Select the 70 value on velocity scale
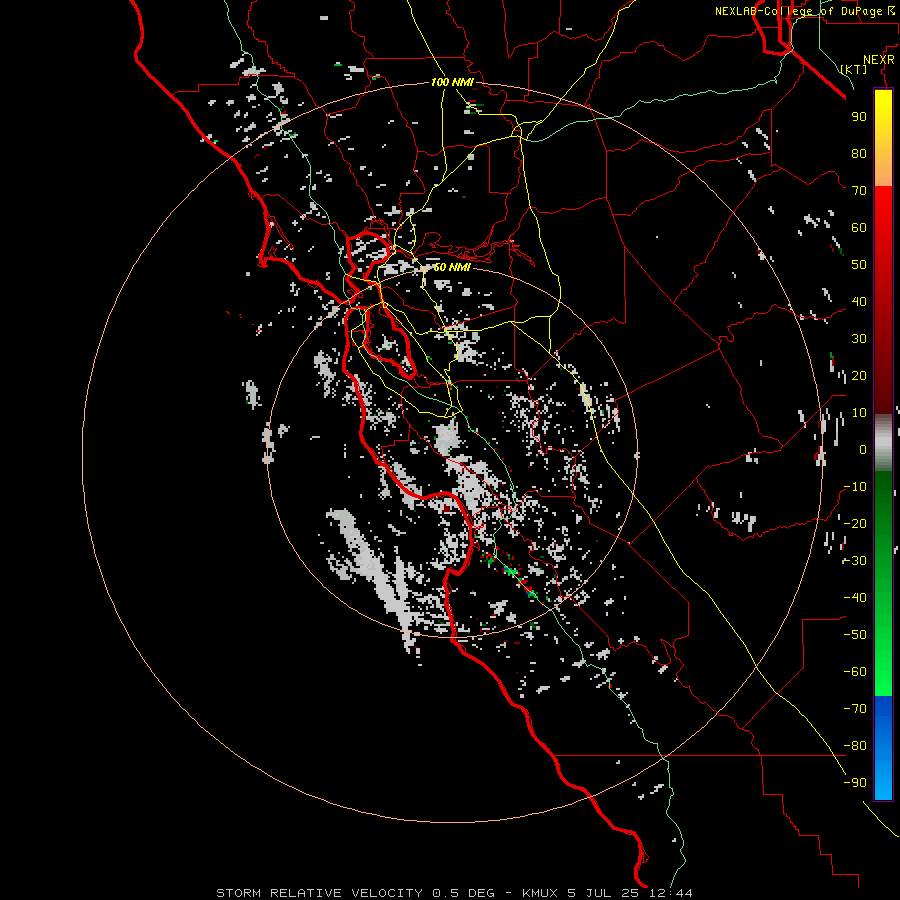The width and height of the screenshot is (900, 900). click(859, 191)
